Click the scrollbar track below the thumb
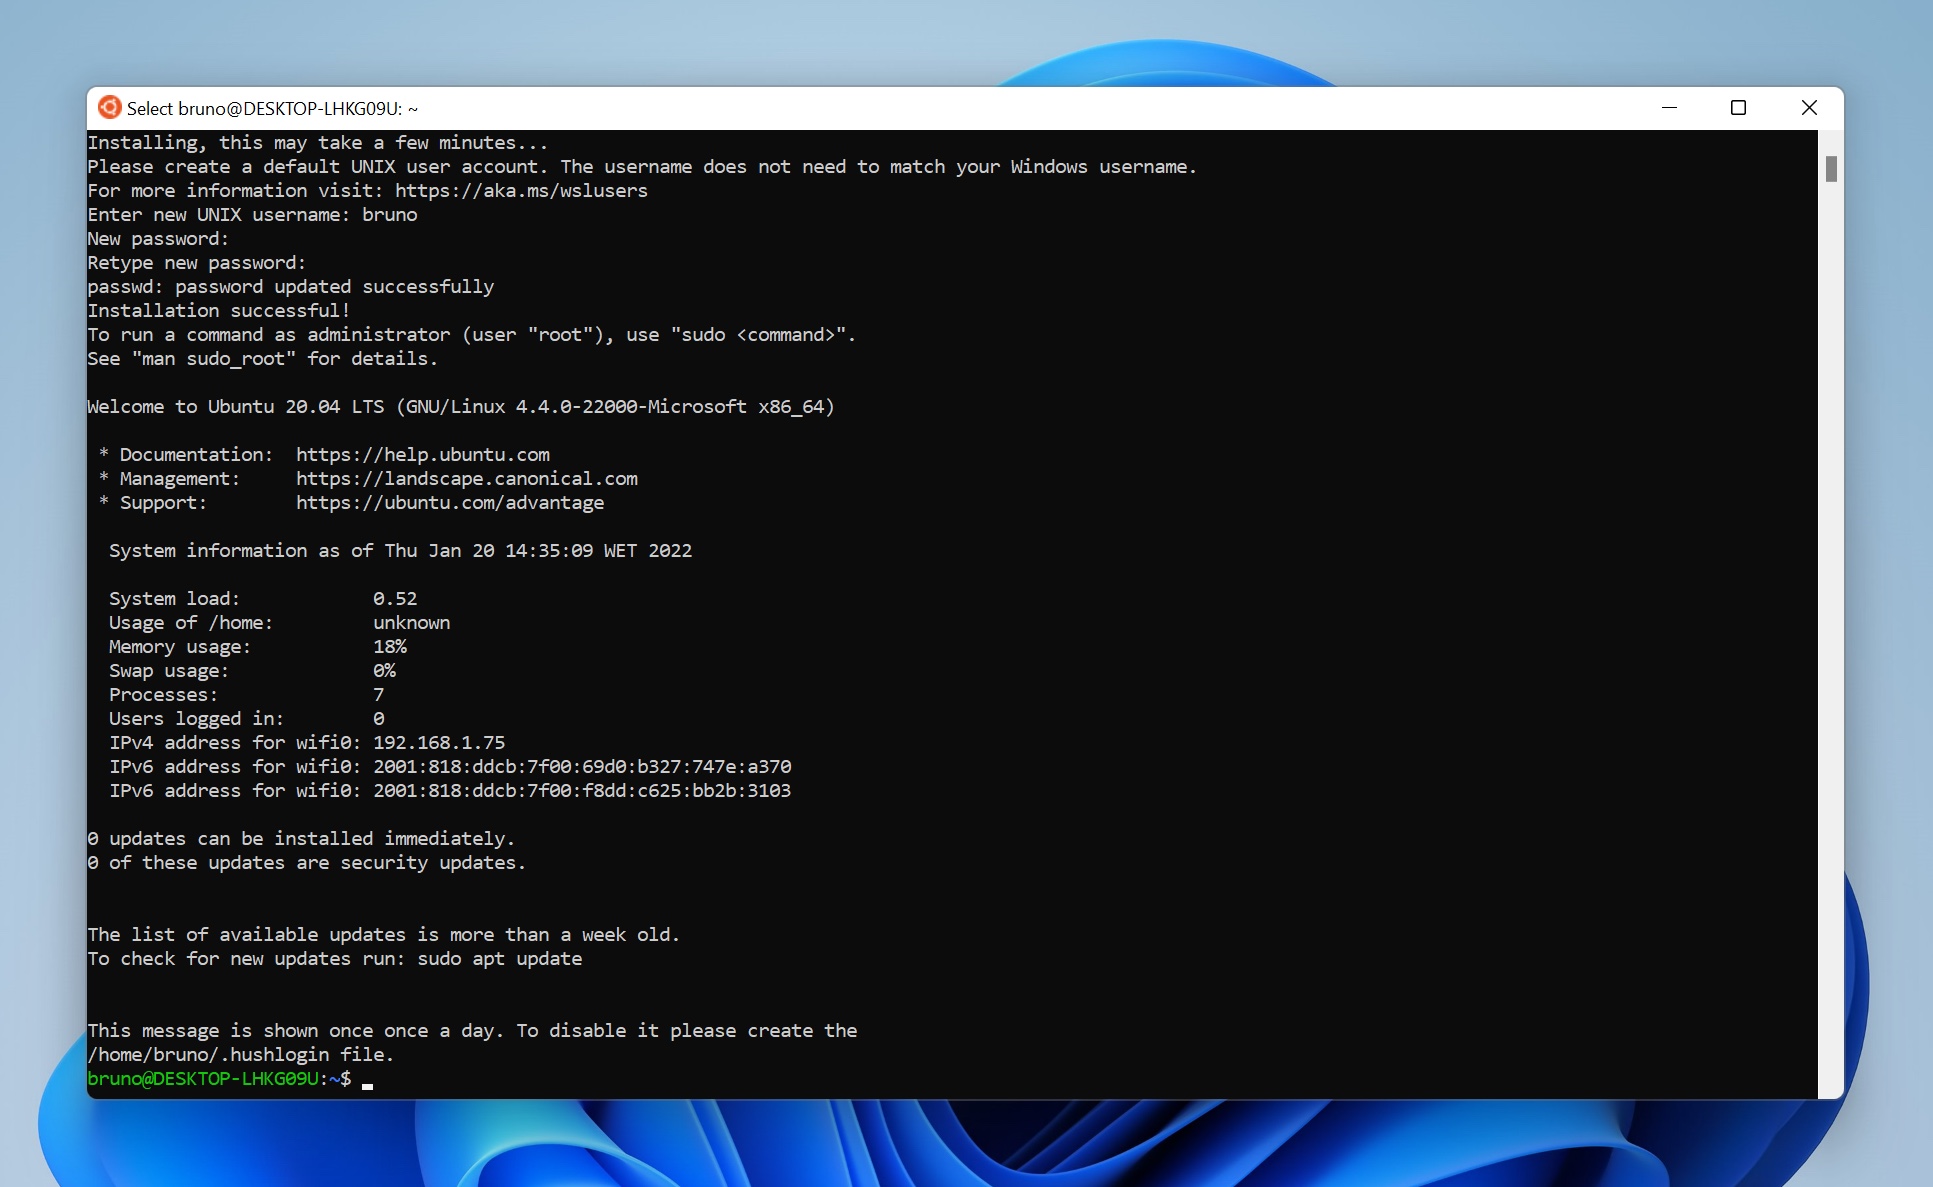Screen dimensions: 1933x1187 click(1830, 600)
